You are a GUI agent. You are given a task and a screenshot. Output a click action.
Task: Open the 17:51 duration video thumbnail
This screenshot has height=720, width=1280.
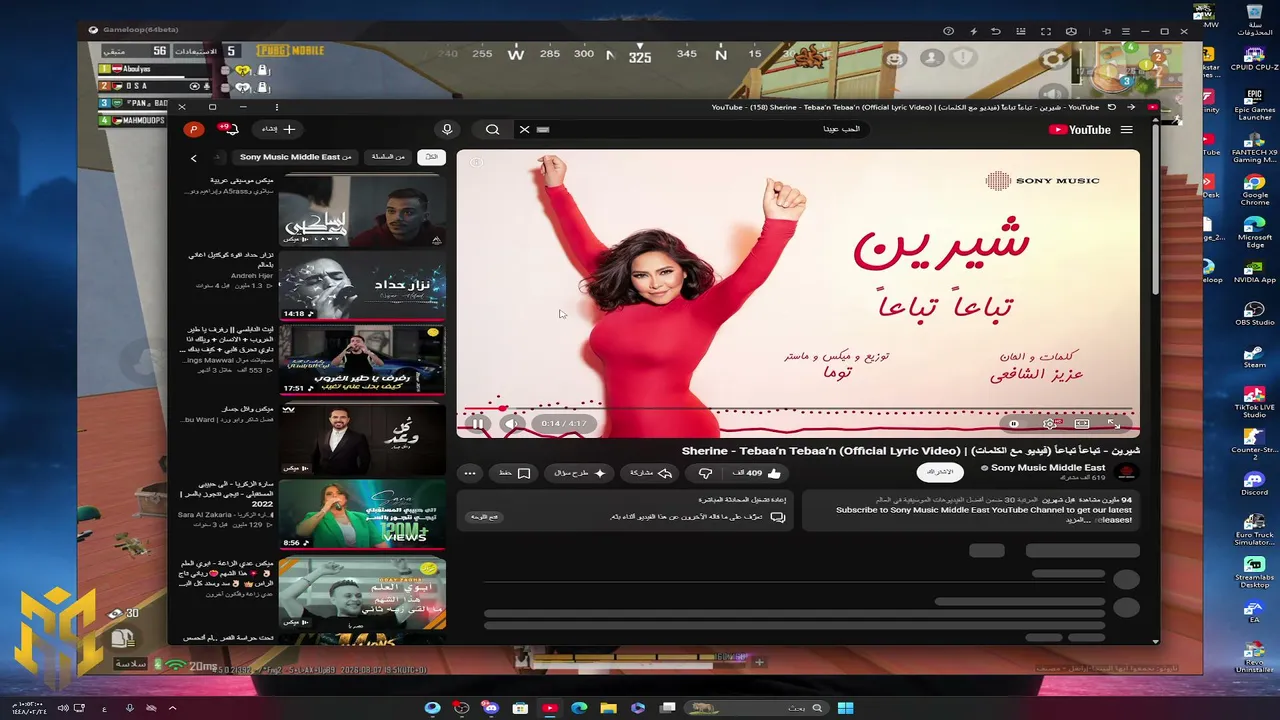pyautogui.click(x=362, y=360)
